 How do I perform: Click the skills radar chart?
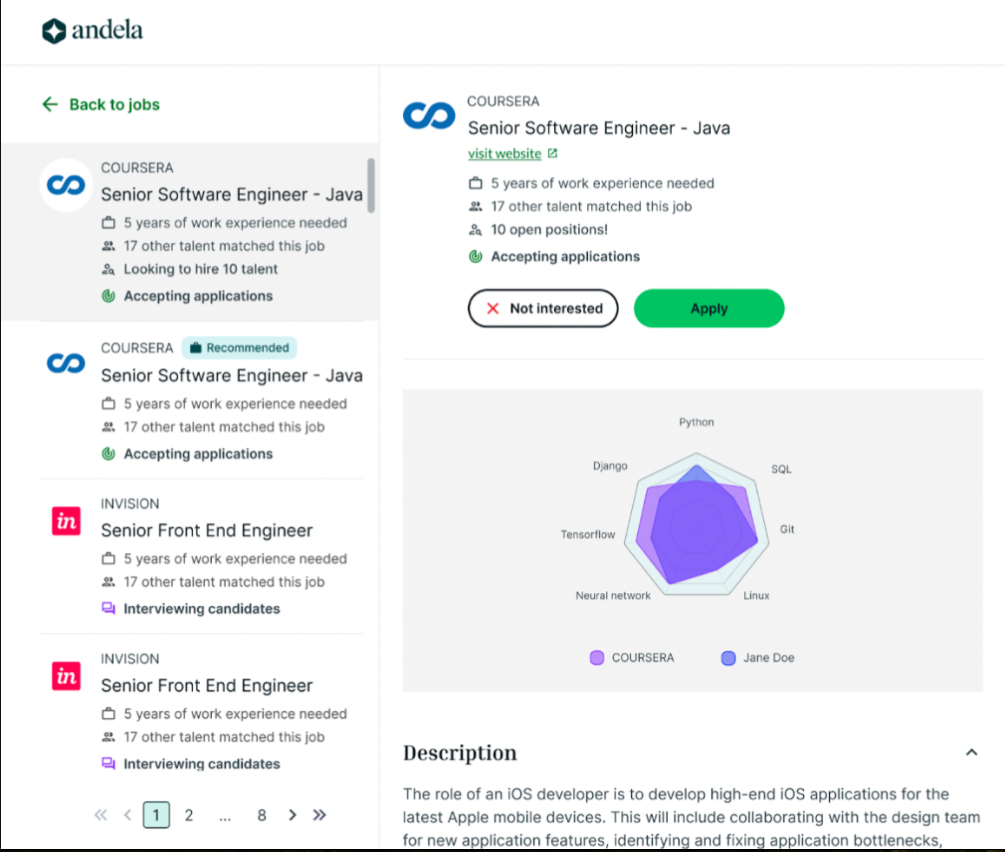(x=697, y=525)
